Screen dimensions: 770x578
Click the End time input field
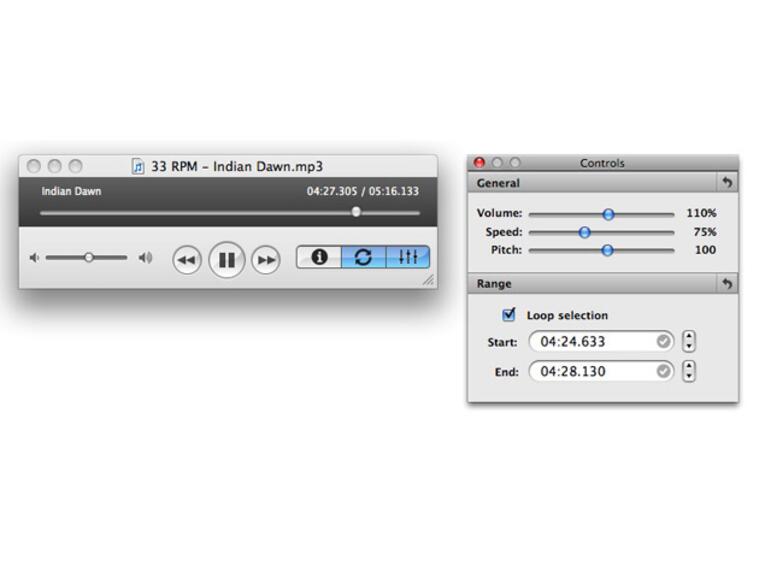point(601,371)
